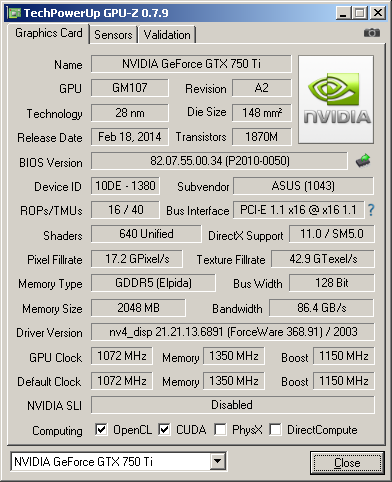This screenshot has height=482, width=392.
Task: Click the maximize window button
Action: (360, 13)
